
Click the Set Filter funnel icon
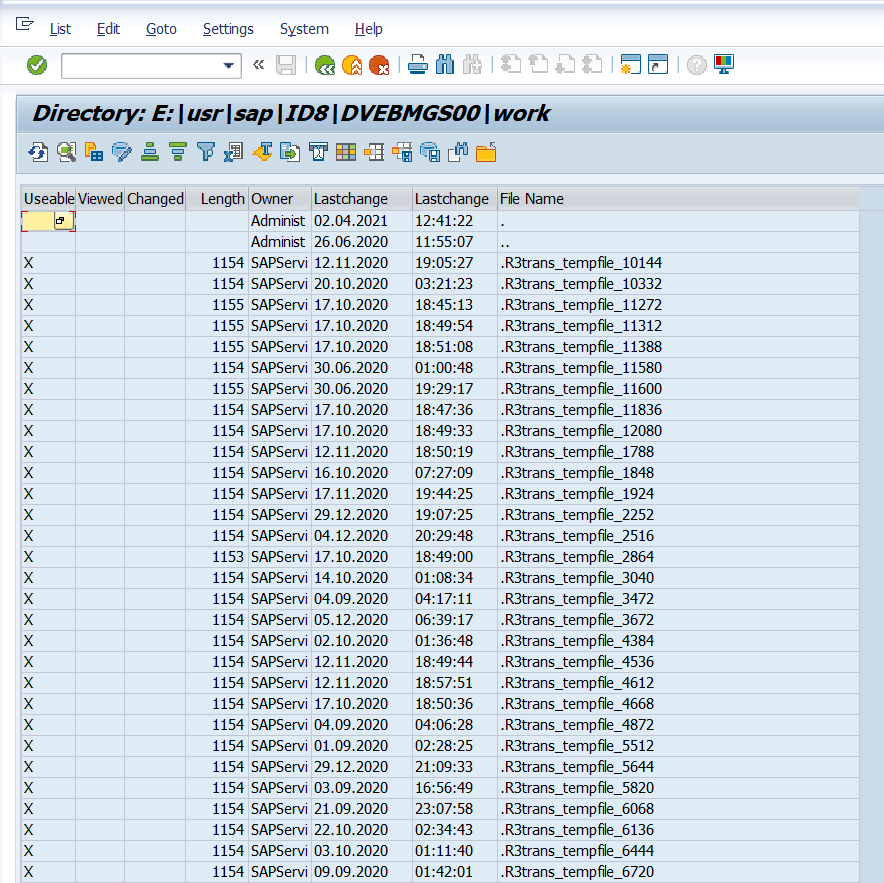(206, 152)
